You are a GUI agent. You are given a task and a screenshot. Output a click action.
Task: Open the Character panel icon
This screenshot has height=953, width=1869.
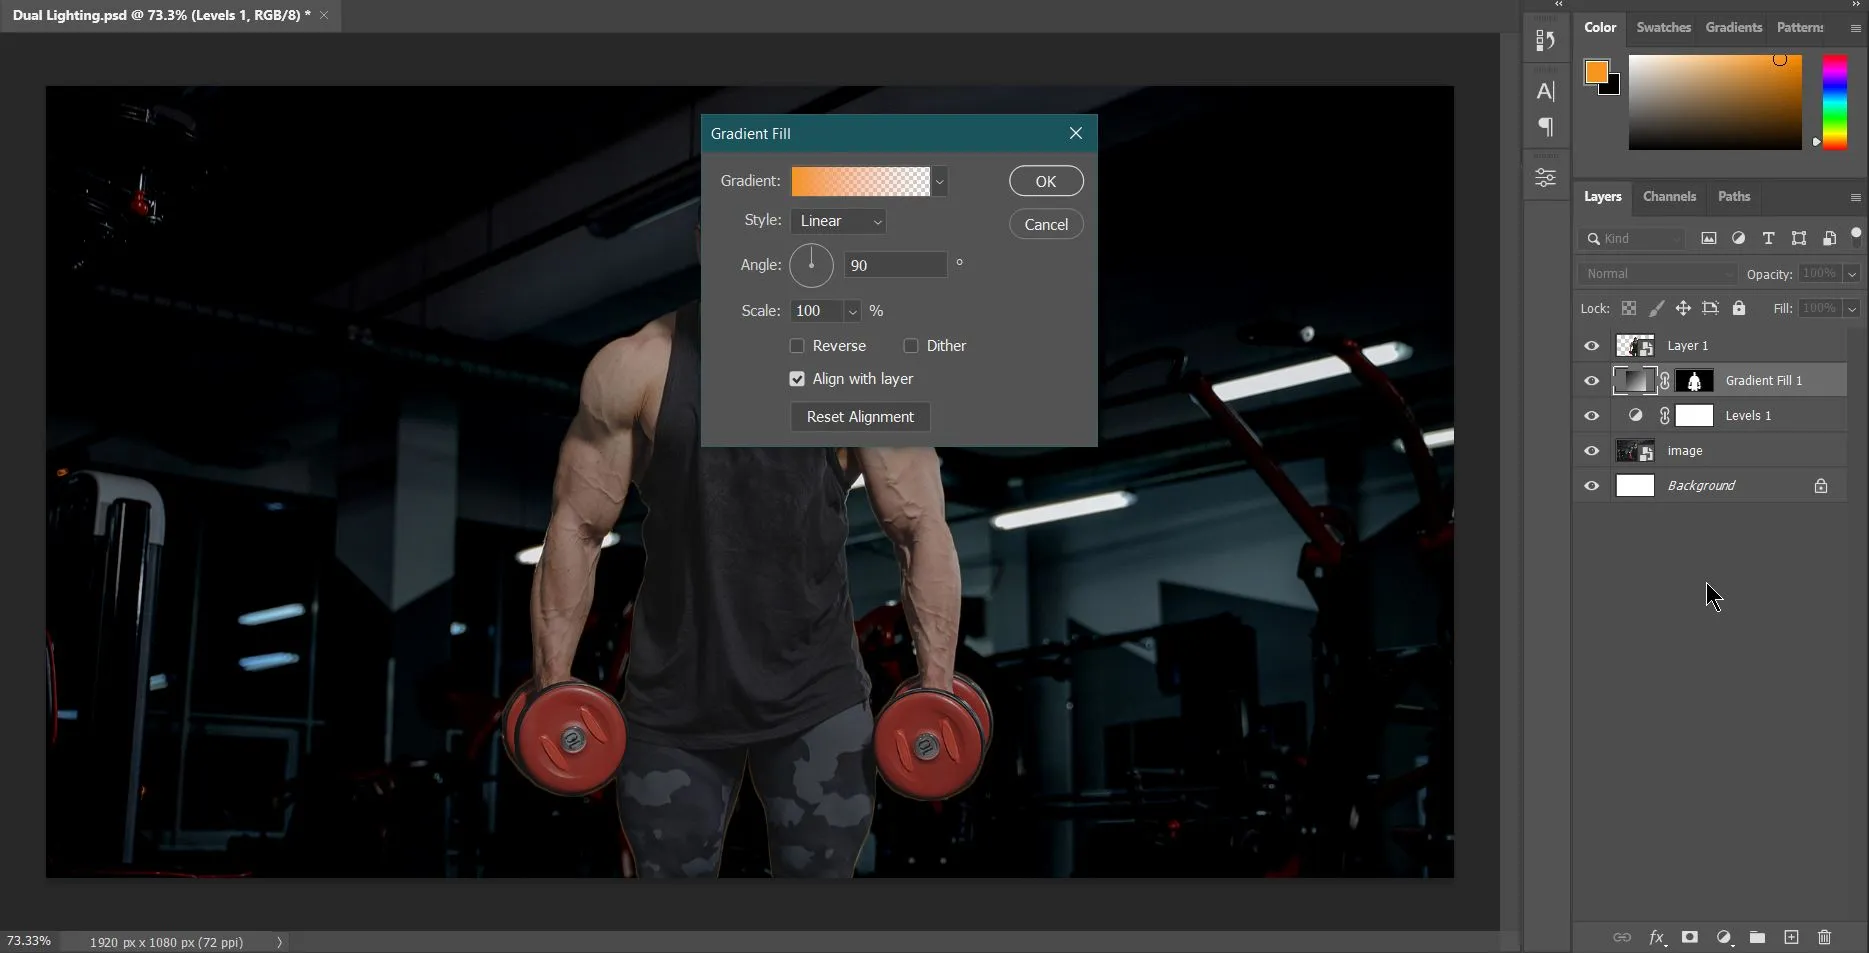[x=1545, y=91]
